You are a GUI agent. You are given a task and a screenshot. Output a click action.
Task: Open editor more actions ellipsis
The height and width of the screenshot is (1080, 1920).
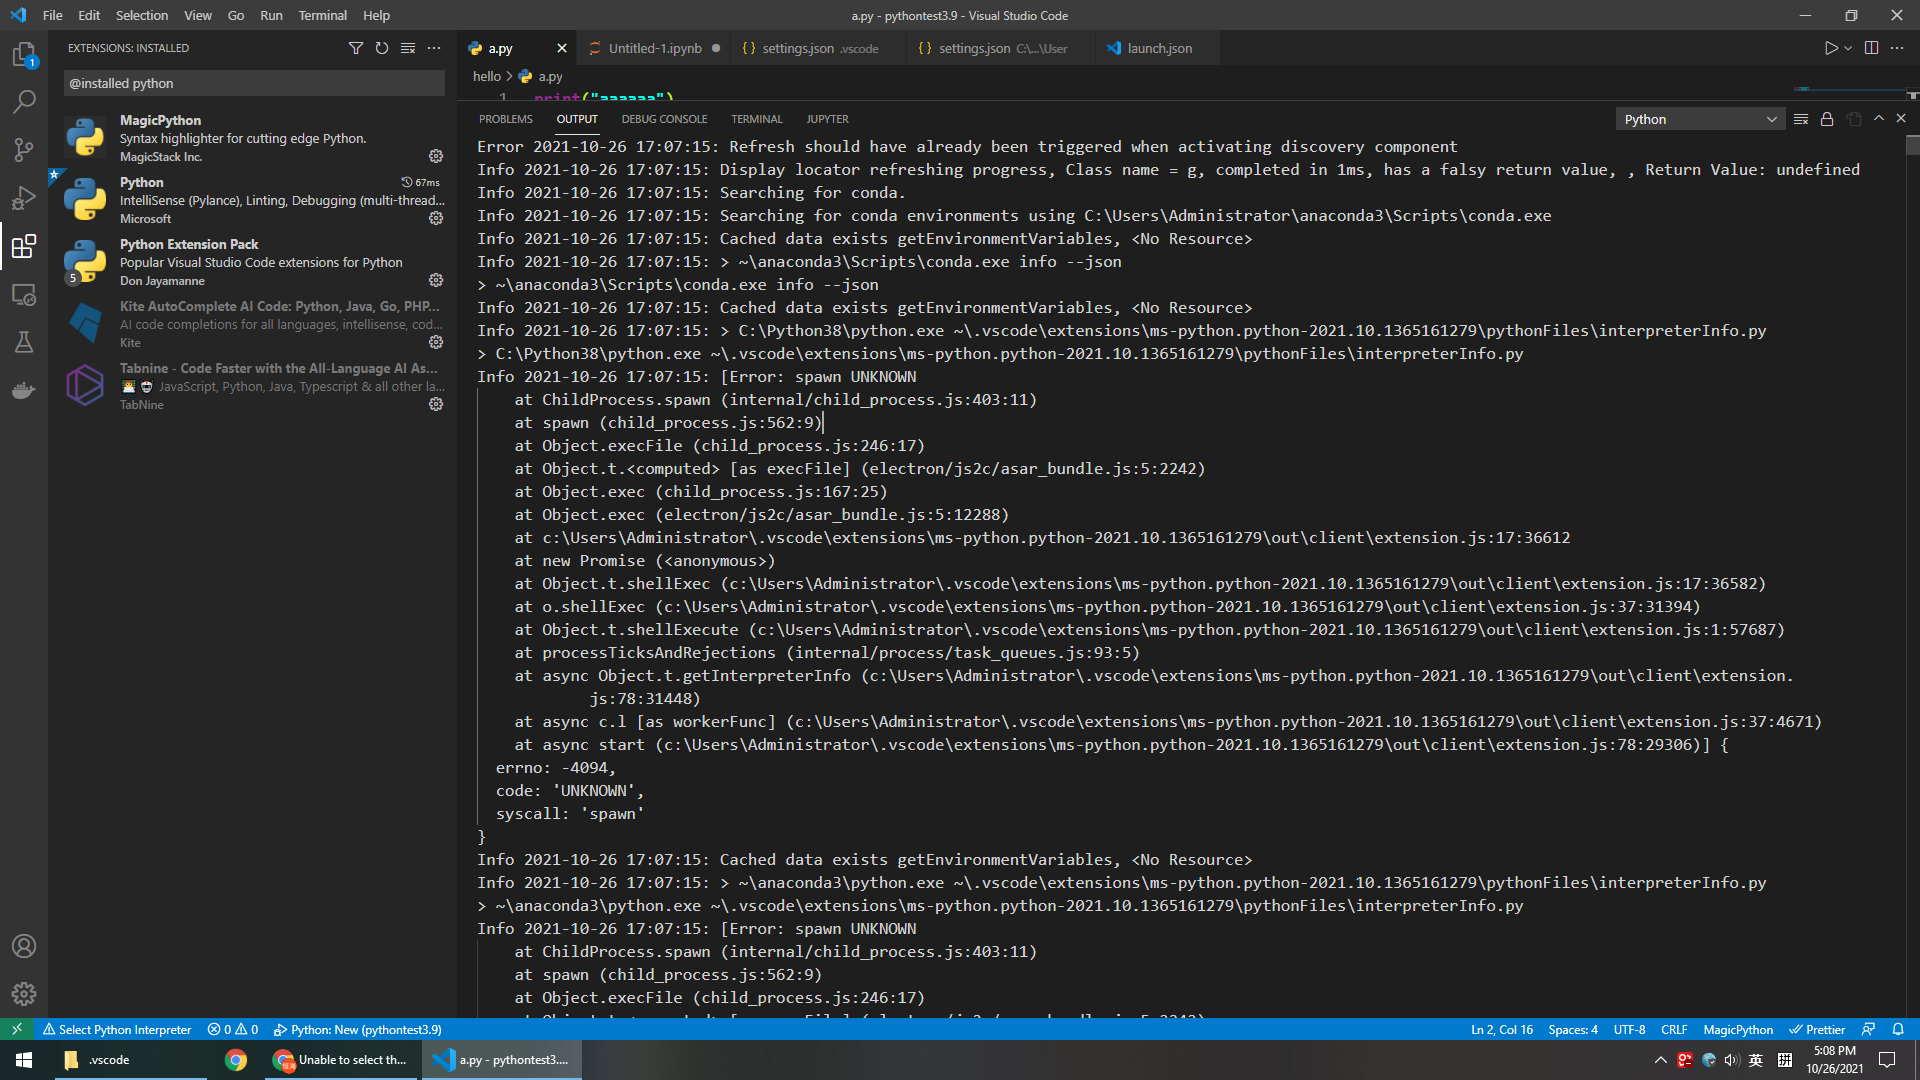point(1897,48)
